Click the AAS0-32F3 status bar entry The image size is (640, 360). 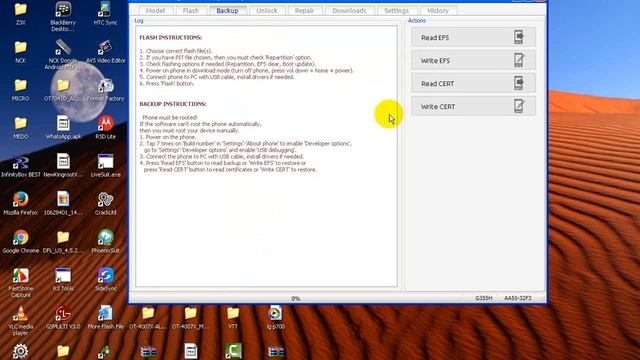coord(518,298)
